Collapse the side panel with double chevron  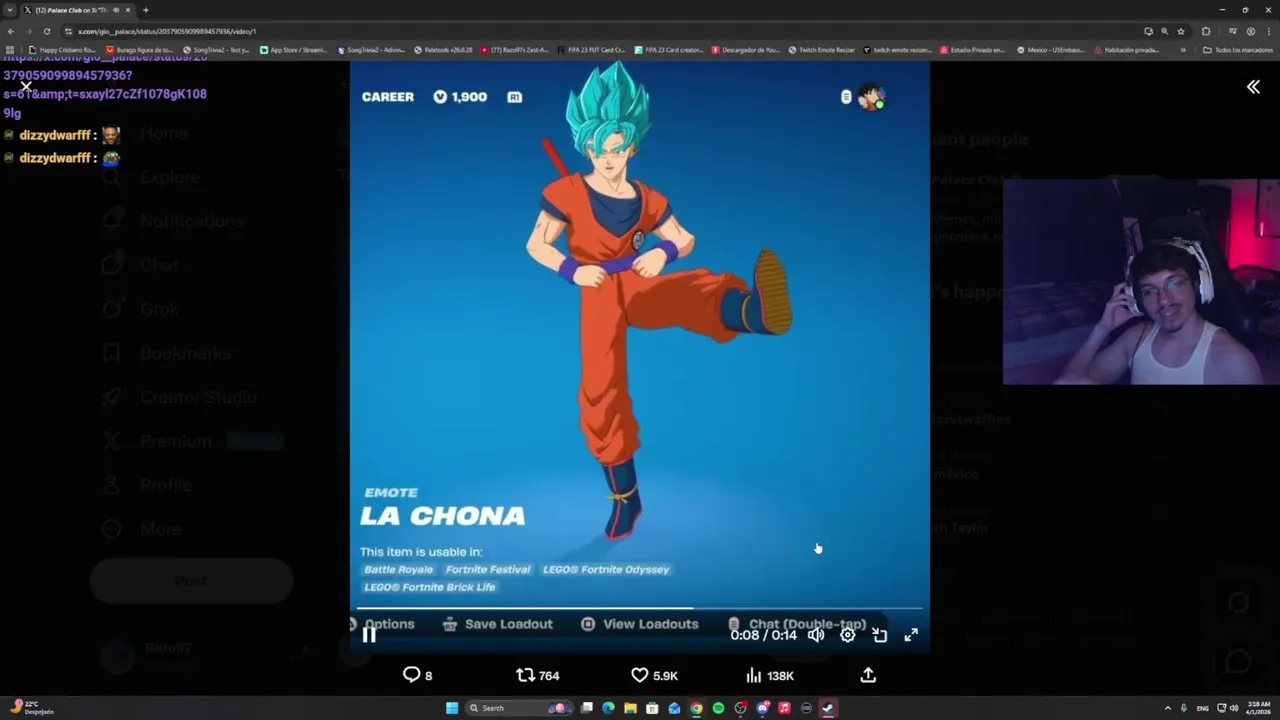pyautogui.click(x=1253, y=87)
